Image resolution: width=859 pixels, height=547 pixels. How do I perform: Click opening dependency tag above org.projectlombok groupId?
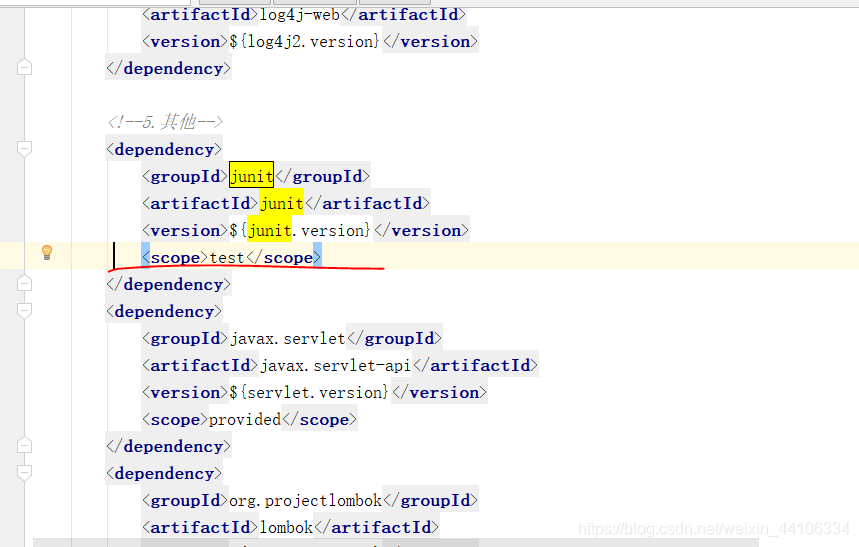pyautogui.click(x=164, y=473)
